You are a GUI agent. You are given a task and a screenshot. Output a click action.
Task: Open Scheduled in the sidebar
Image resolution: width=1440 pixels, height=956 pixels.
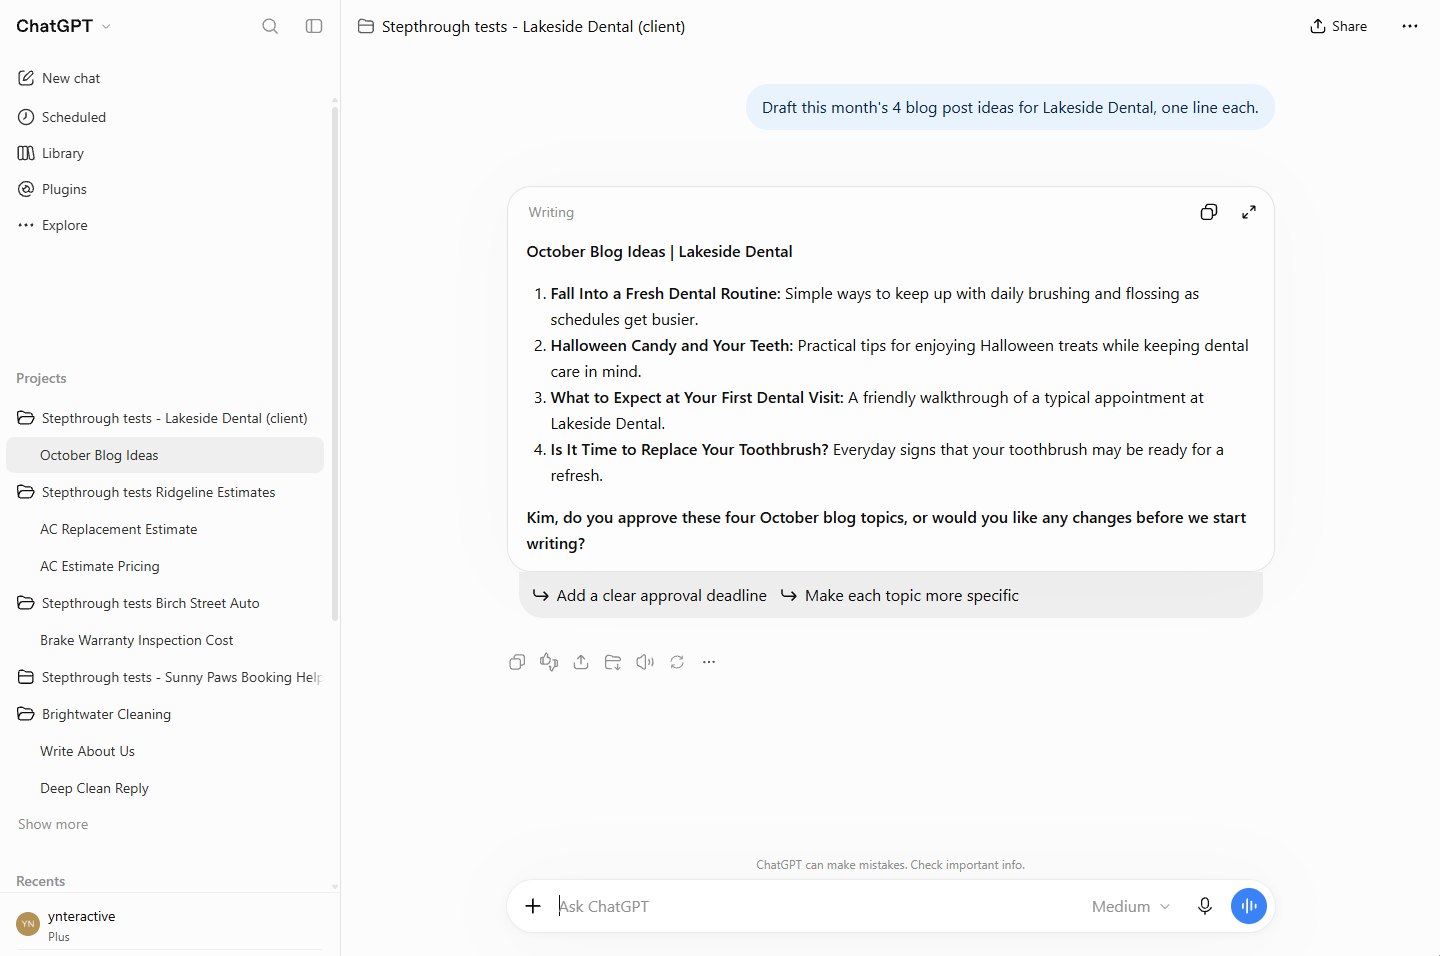pyautogui.click(x=165, y=117)
